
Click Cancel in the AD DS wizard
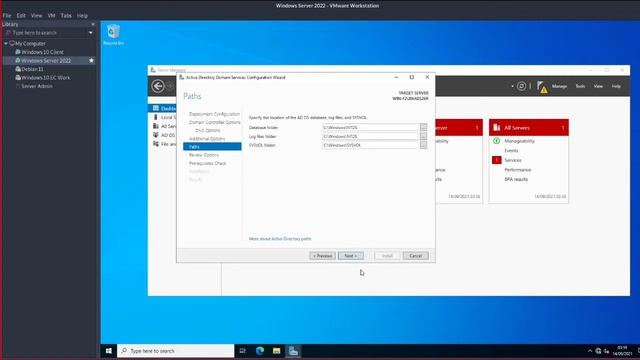416,256
